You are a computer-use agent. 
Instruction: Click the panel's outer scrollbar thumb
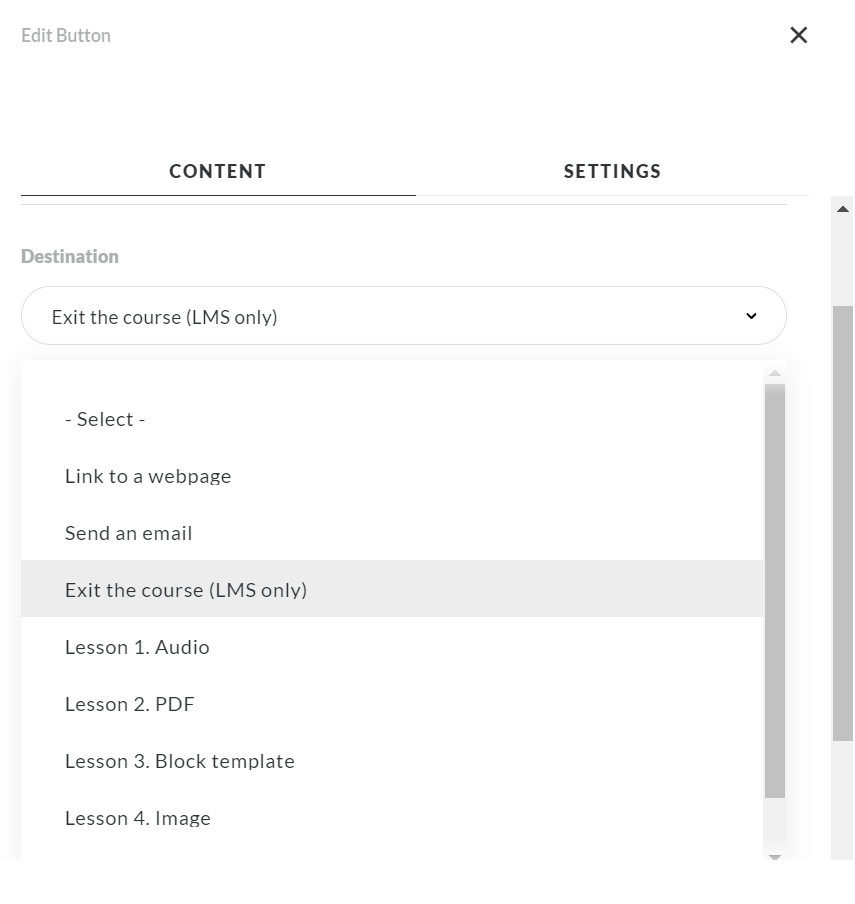coord(843,520)
